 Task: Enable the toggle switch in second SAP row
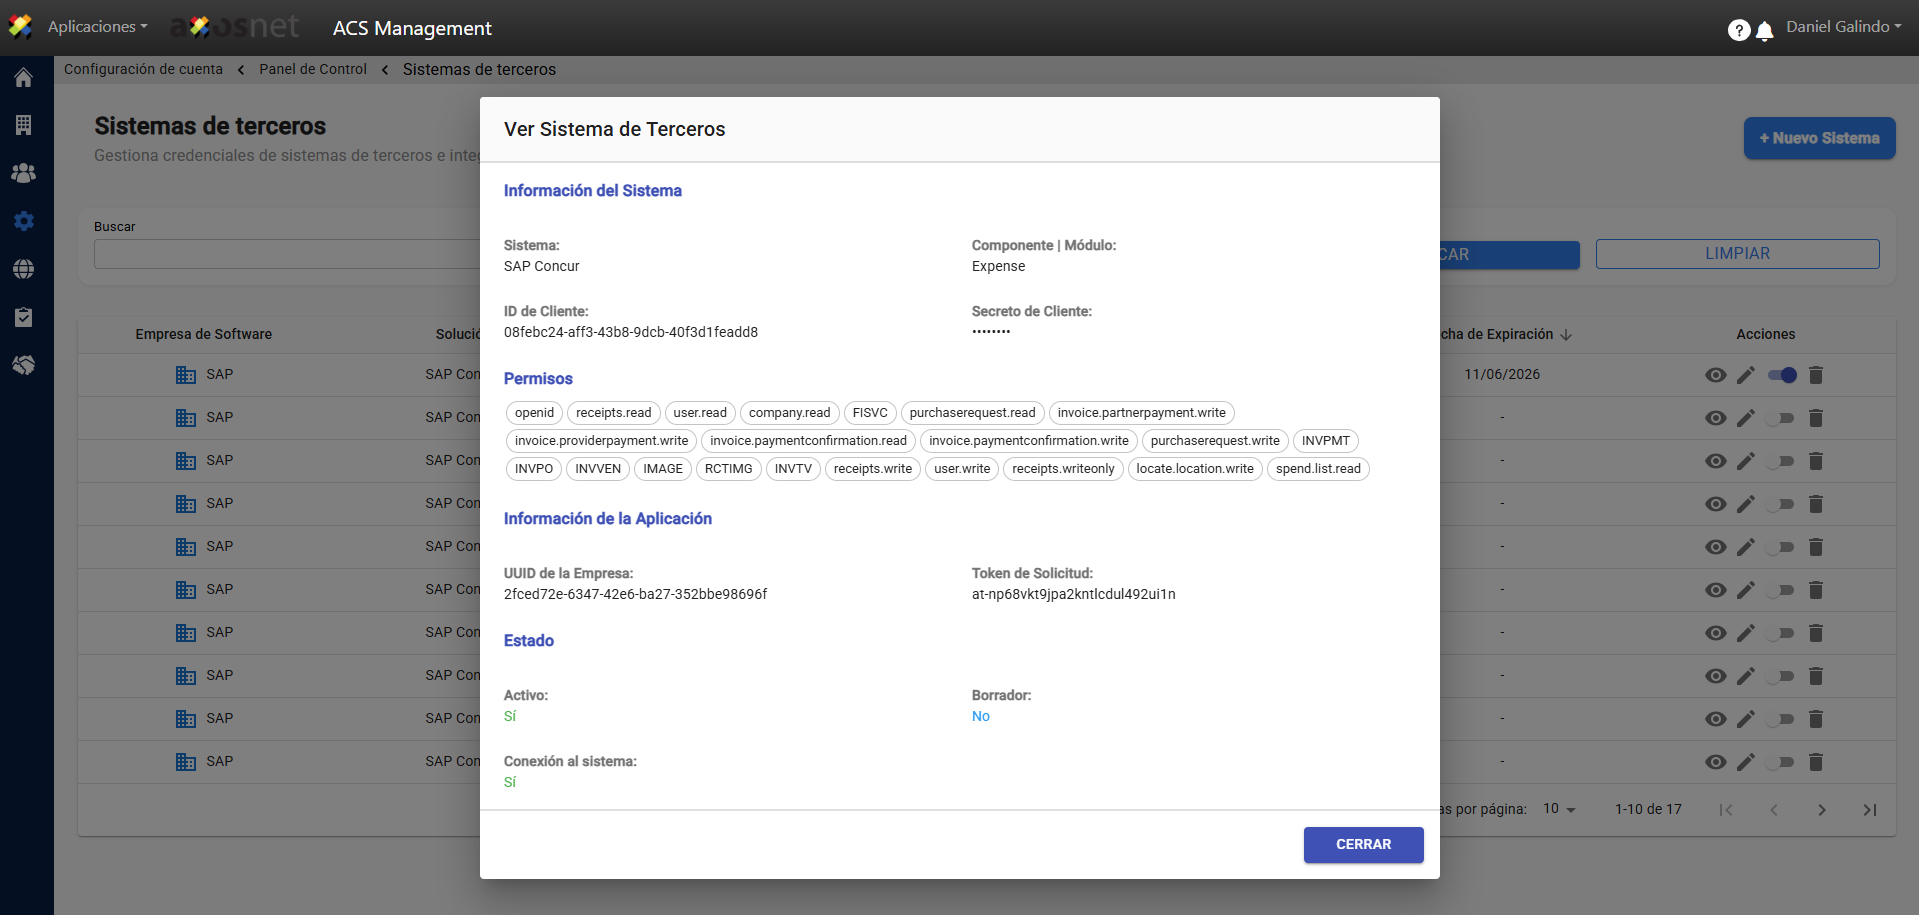[x=1781, y=418]
